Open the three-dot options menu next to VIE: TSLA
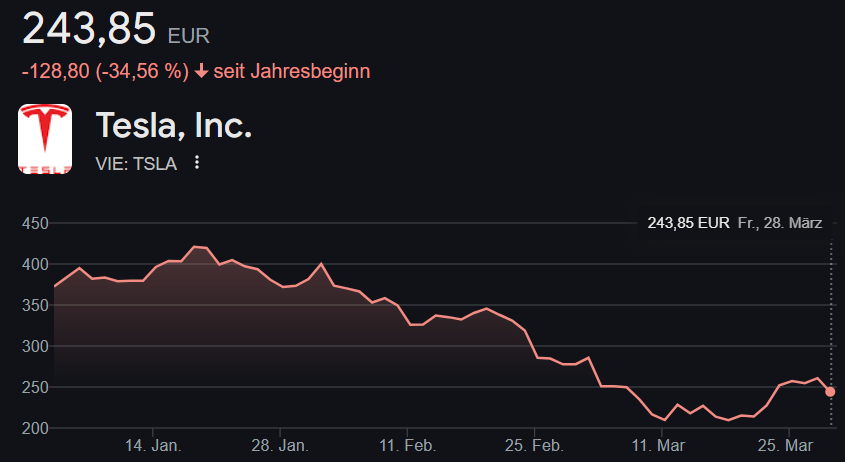Viewport: 845px width, 462px height. (197, 162)
